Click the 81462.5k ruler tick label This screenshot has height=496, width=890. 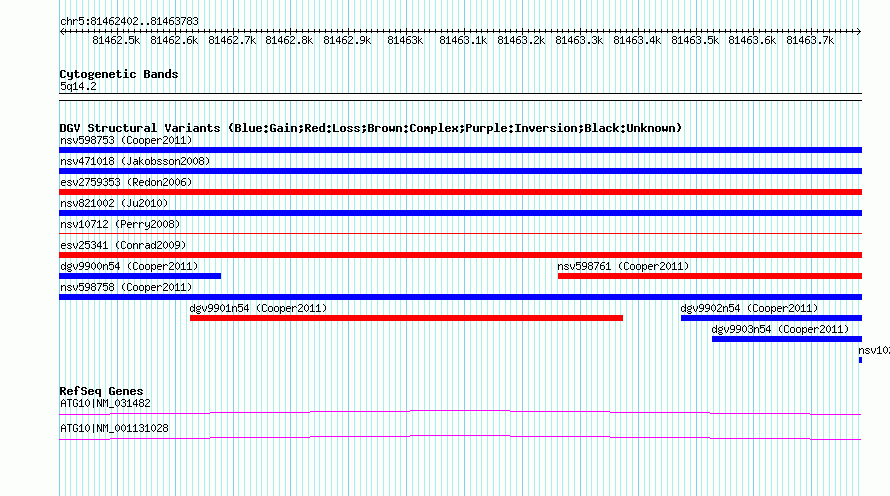(116, 40)
